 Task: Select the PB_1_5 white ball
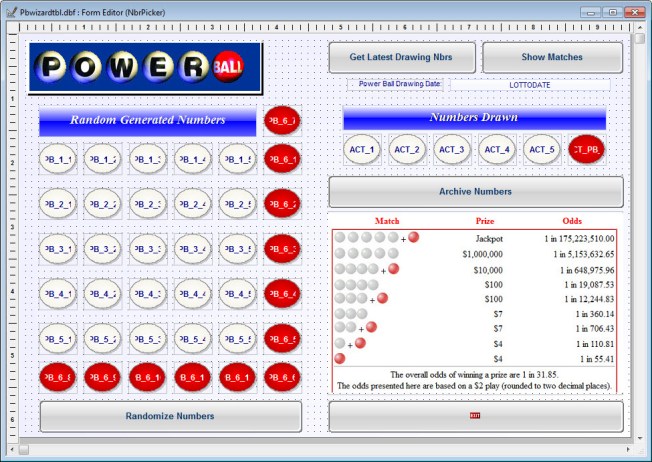click(237, 159)
